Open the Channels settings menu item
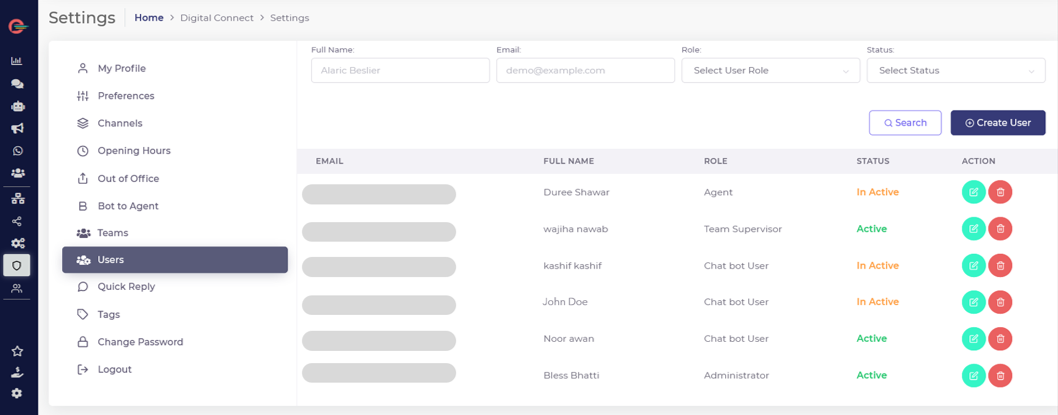The height and width of the screenshot is (415, 1058). (120, 123)
